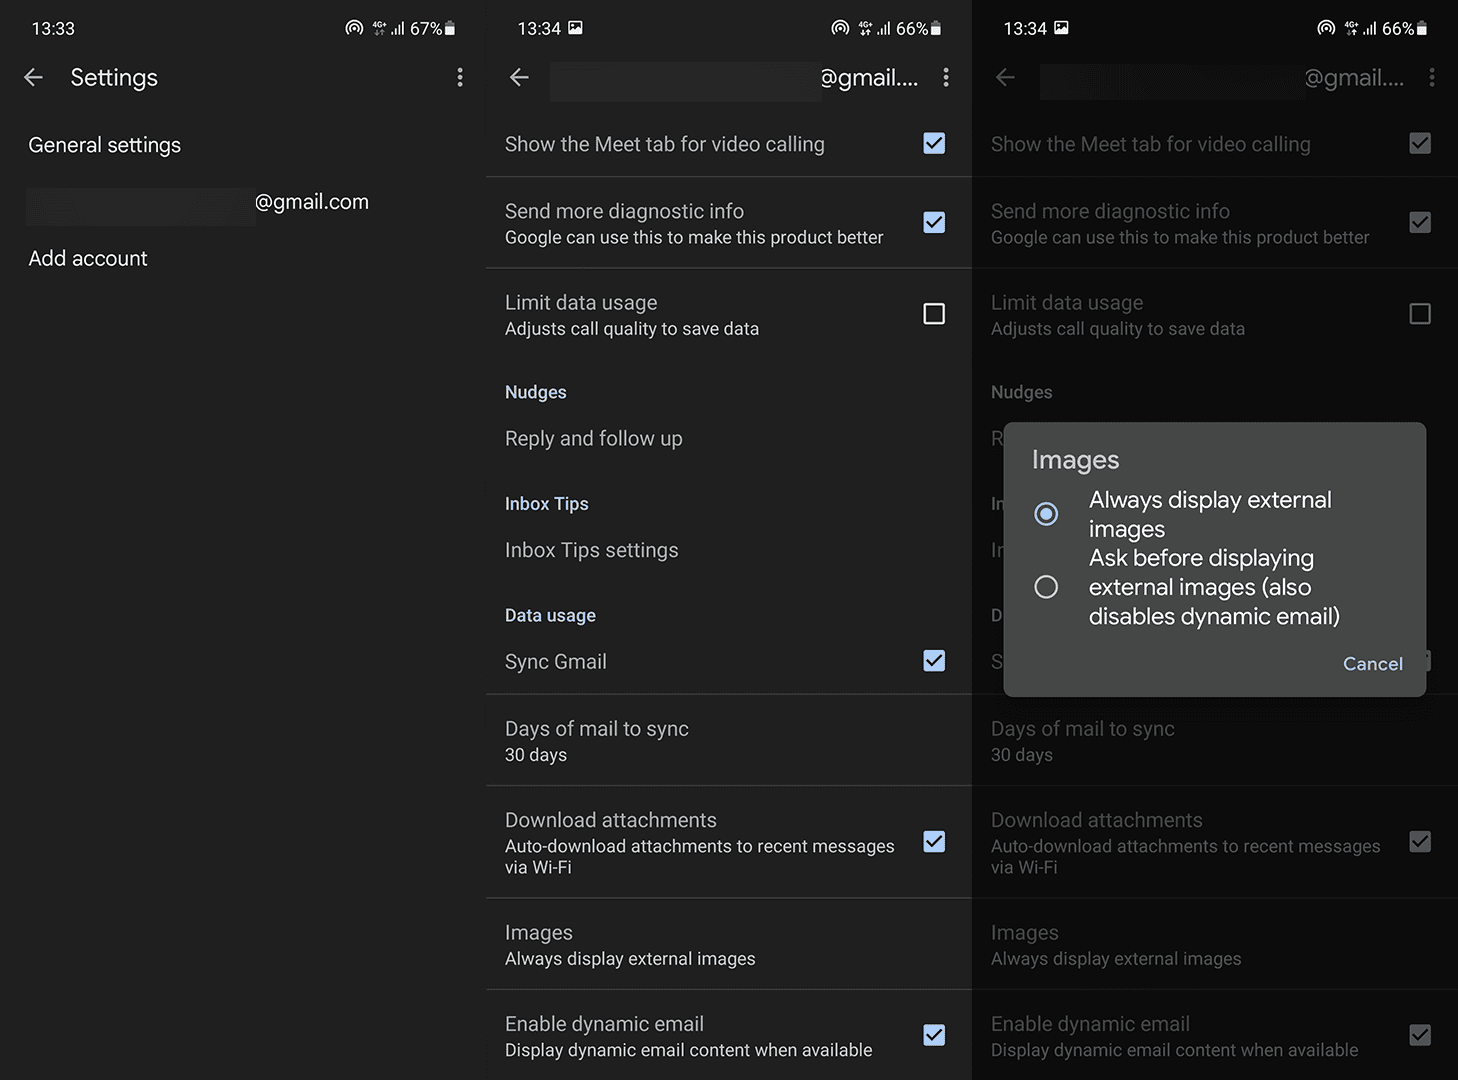Tap the screen cast icon in status bar
This screenshot has height=1080, width=1458.
tap(354, 28)
